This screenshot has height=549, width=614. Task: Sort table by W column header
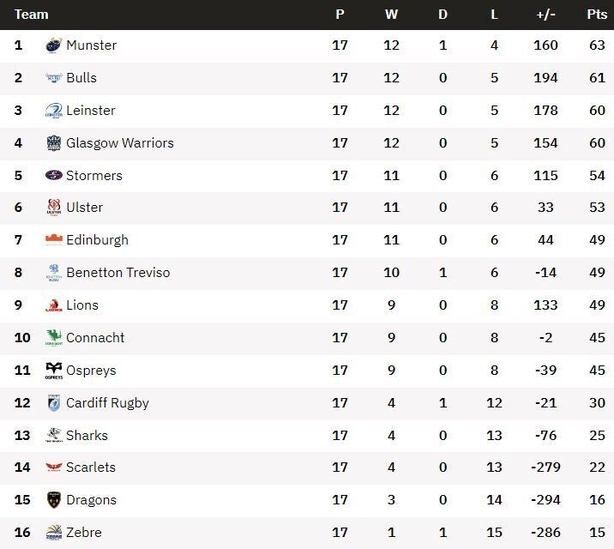pos(391,14)
